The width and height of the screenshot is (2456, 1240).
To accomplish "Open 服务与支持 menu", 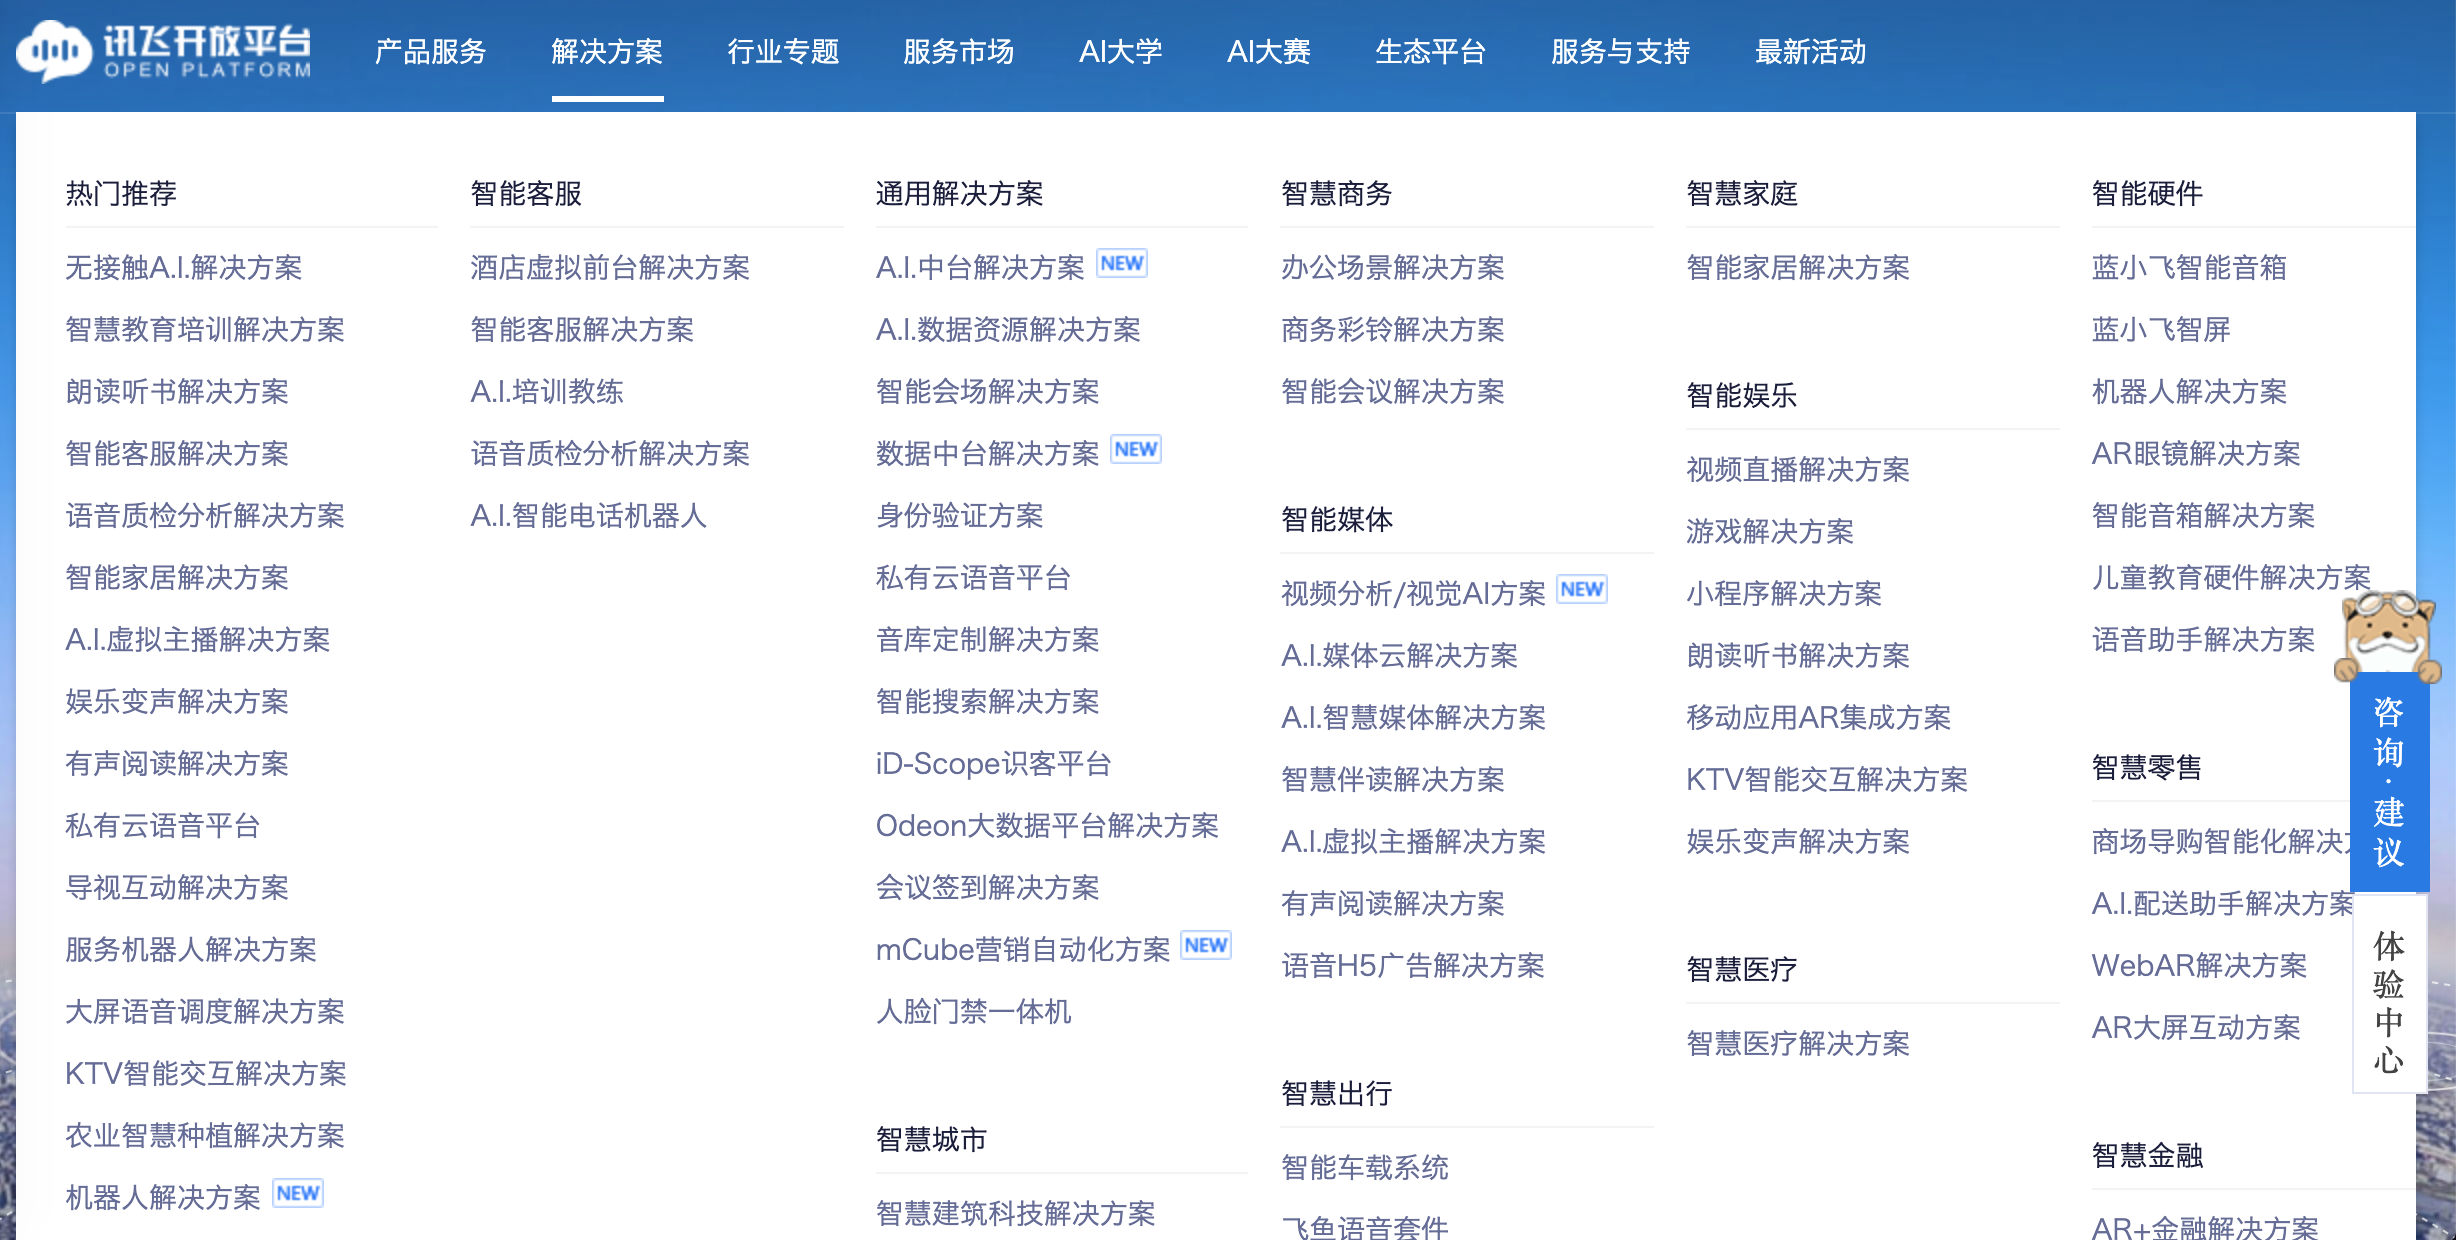I will tap(1621, 52).
